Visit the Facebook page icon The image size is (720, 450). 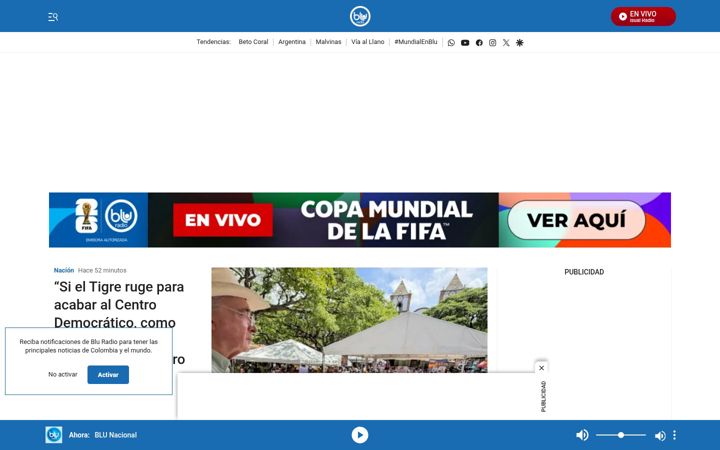pyautogui.click(x=479, y=43)
